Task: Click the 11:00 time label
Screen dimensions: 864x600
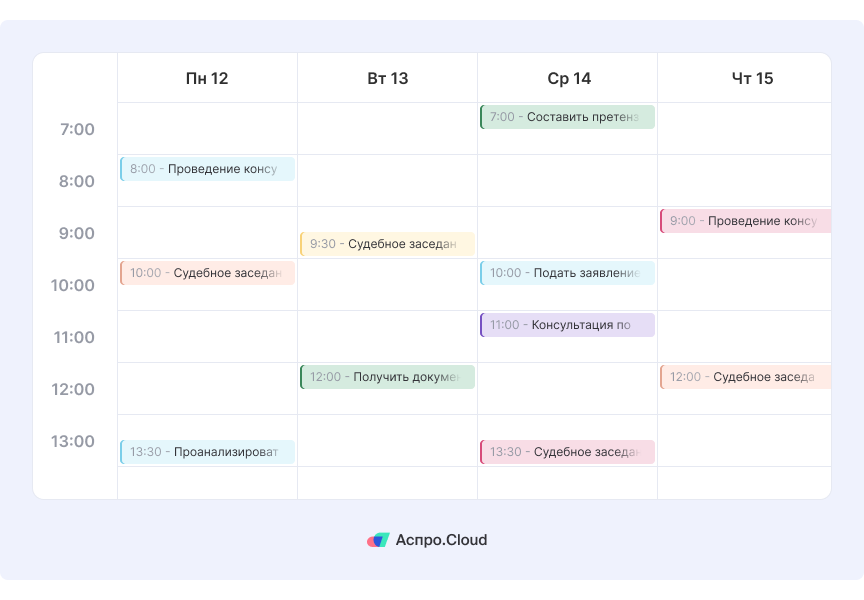Action: pos(73,337)
